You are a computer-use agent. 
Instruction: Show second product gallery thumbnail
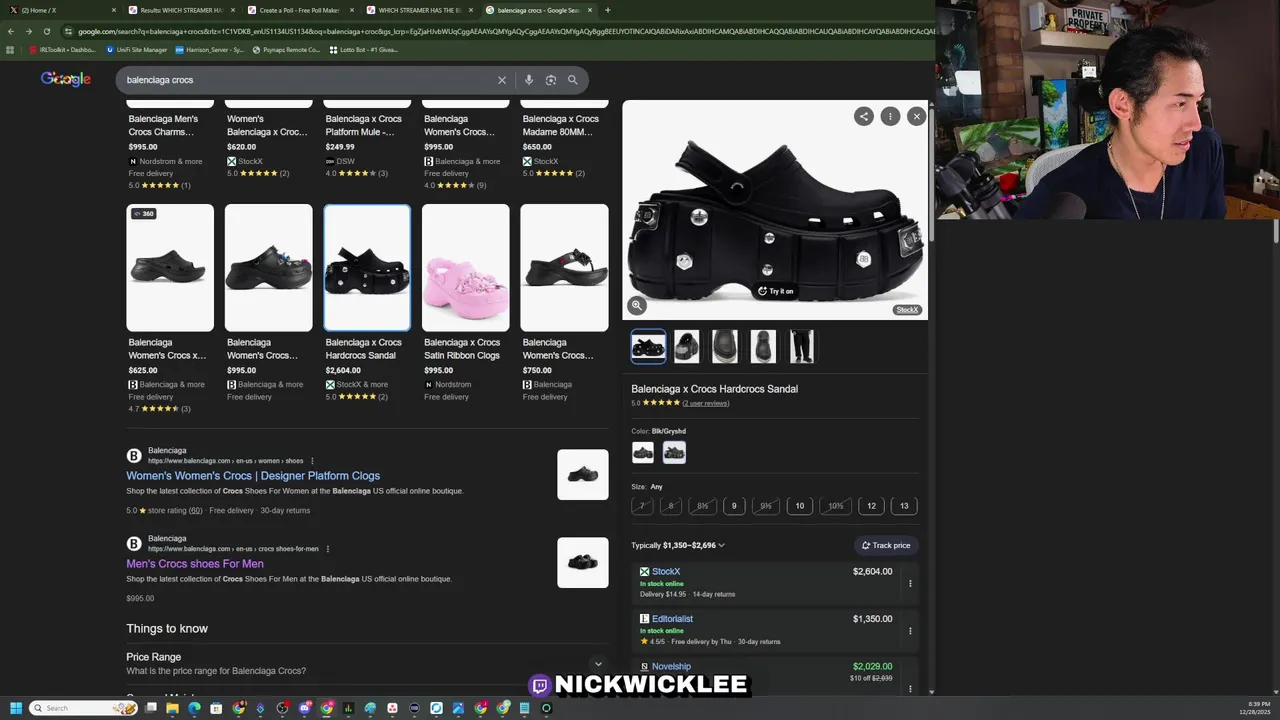click(686, 346)
